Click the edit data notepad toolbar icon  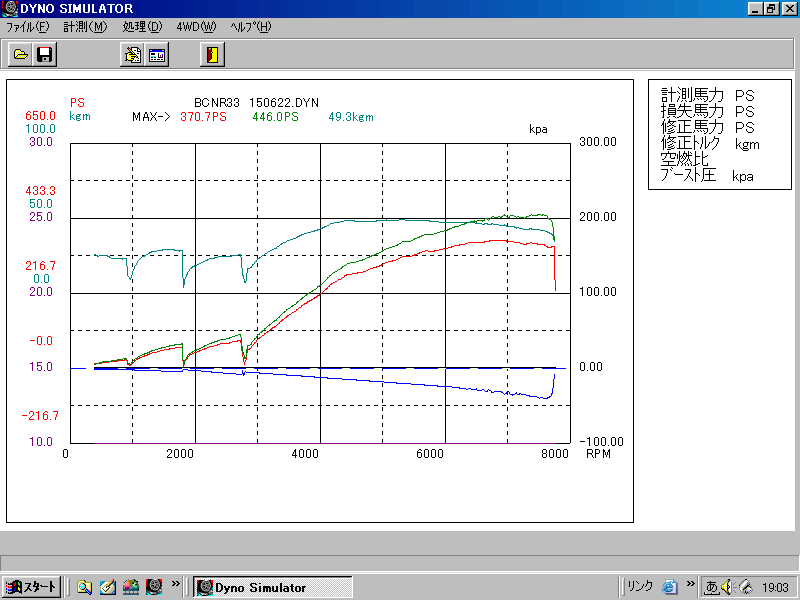click(132, 55)
